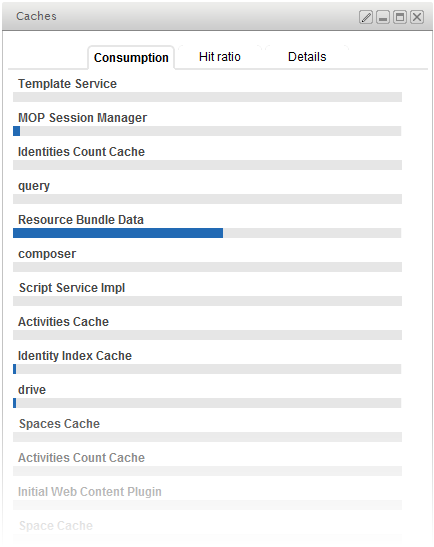Screen dimensions: 434x547
Task: Minimize the Caches portlet
Action: pos(383,17)
